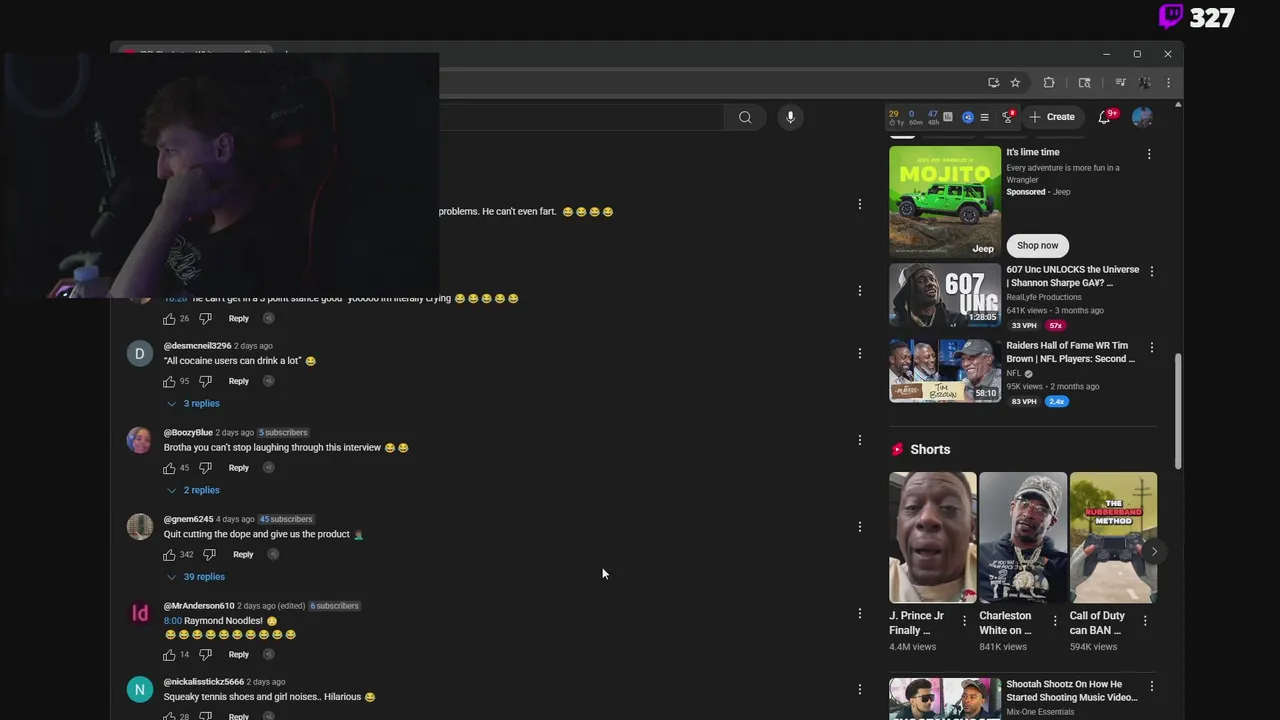The height and width of the screenshot is (720, 1280).
Task: Like the "Quit cutting the dope" comment
Action: coord(169,554)
